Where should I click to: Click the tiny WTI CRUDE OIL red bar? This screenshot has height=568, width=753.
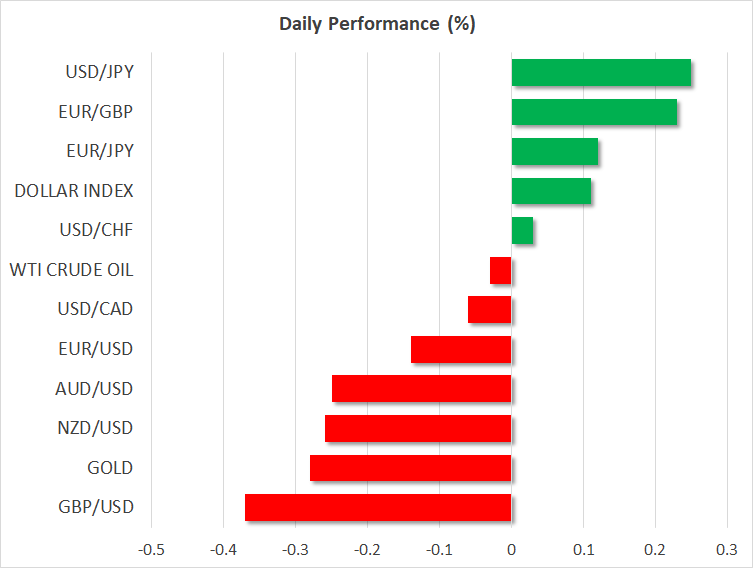(x=501, y=270)
